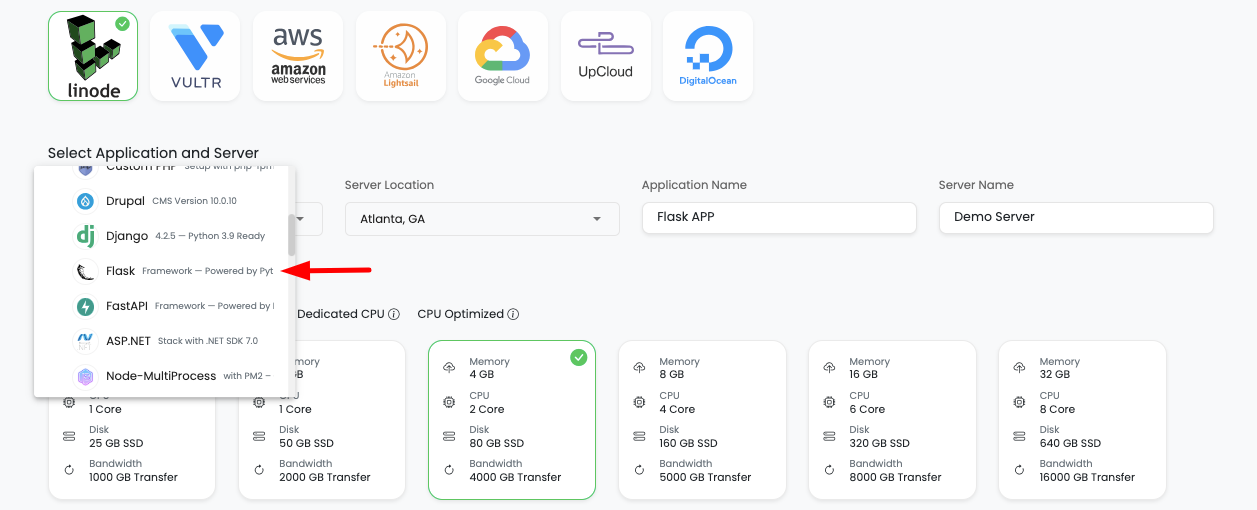Choose the DigitalOcean provider card
Image resolution: width=1257 pixels, height=510 pixels.
pos(708,57)
